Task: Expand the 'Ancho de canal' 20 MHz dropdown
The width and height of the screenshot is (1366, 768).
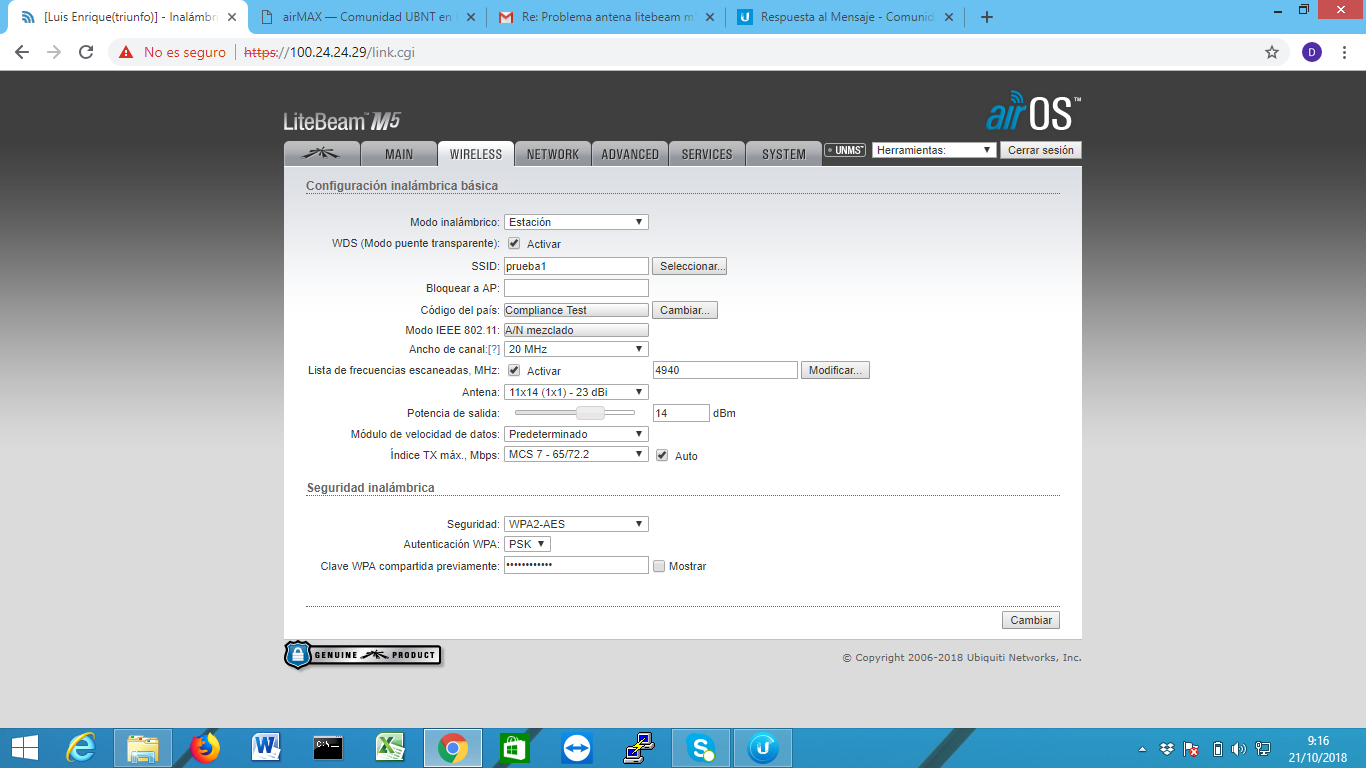Action: (x=576, y=349)
